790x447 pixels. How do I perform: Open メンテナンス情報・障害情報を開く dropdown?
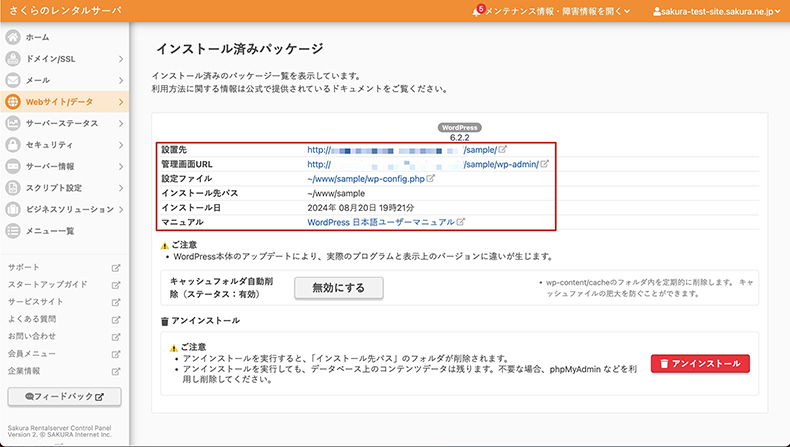click(x=557, y=12)
